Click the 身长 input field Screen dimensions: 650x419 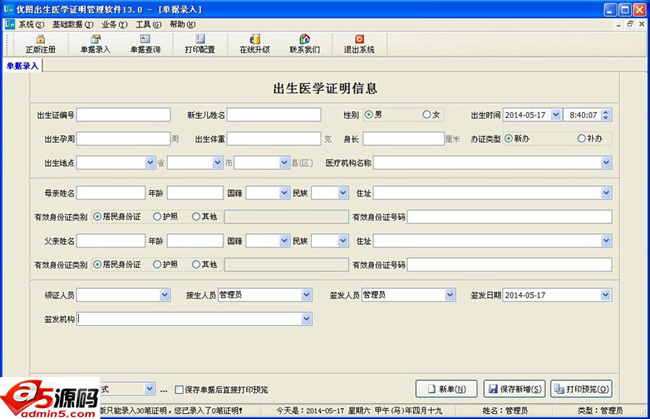click(x=404, y=138)
